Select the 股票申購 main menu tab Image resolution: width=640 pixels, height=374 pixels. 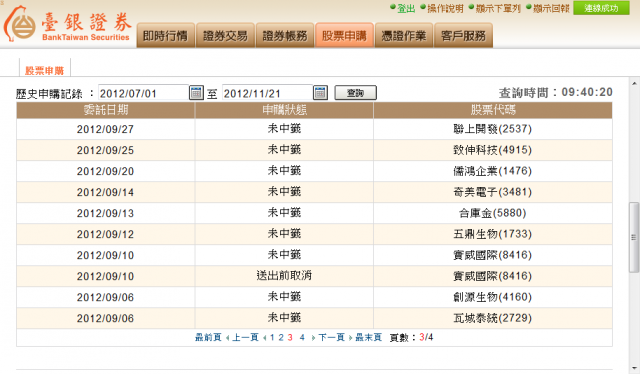(x=344, y=36)
